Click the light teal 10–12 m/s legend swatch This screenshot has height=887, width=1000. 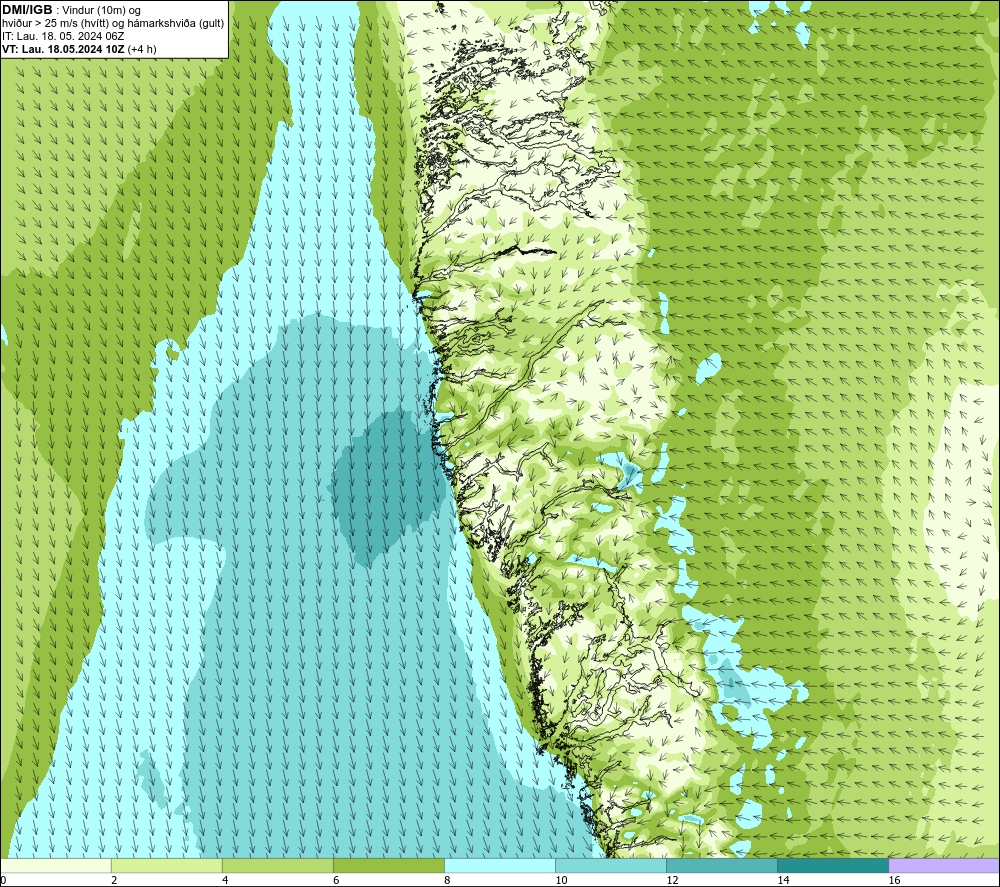click(x=610, y=866)
